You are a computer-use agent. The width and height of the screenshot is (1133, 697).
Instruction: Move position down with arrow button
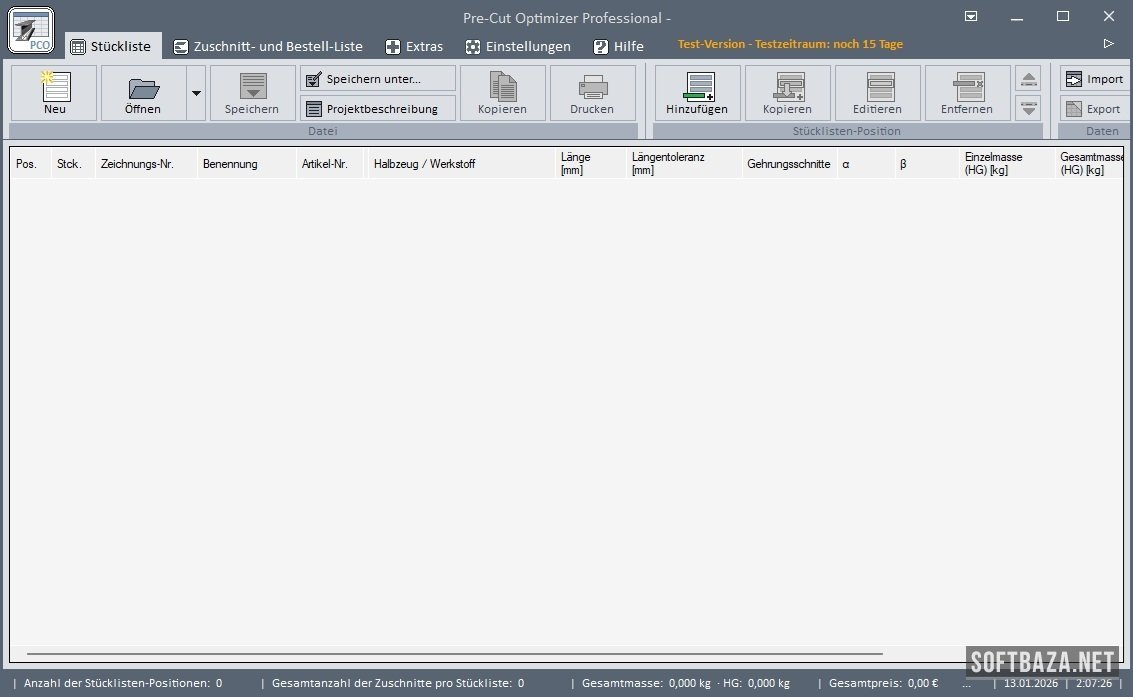[x=1028, y=108]
